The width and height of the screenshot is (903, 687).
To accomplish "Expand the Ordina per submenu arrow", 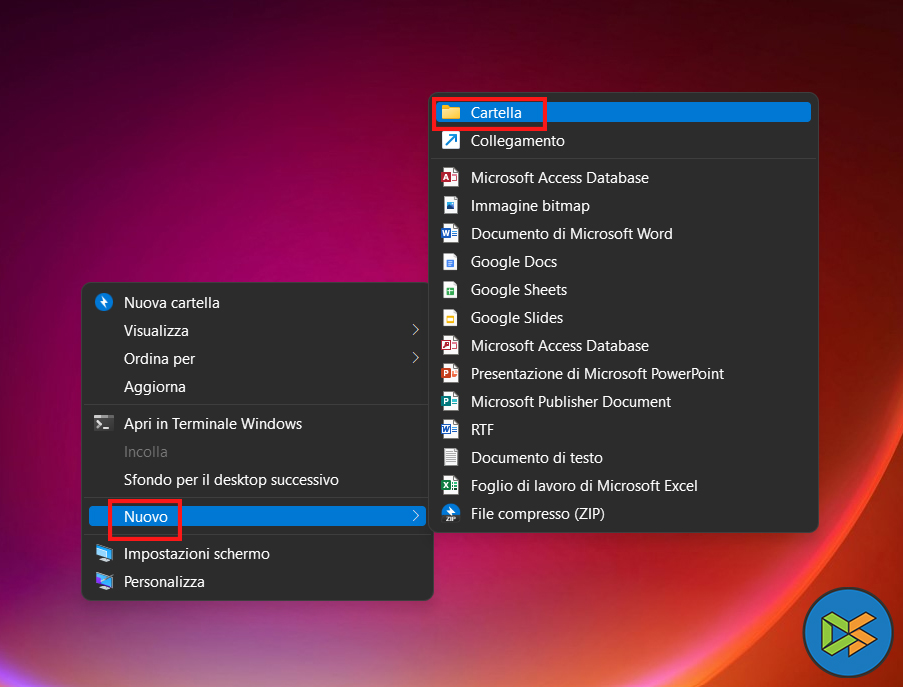I will point(415,359).
